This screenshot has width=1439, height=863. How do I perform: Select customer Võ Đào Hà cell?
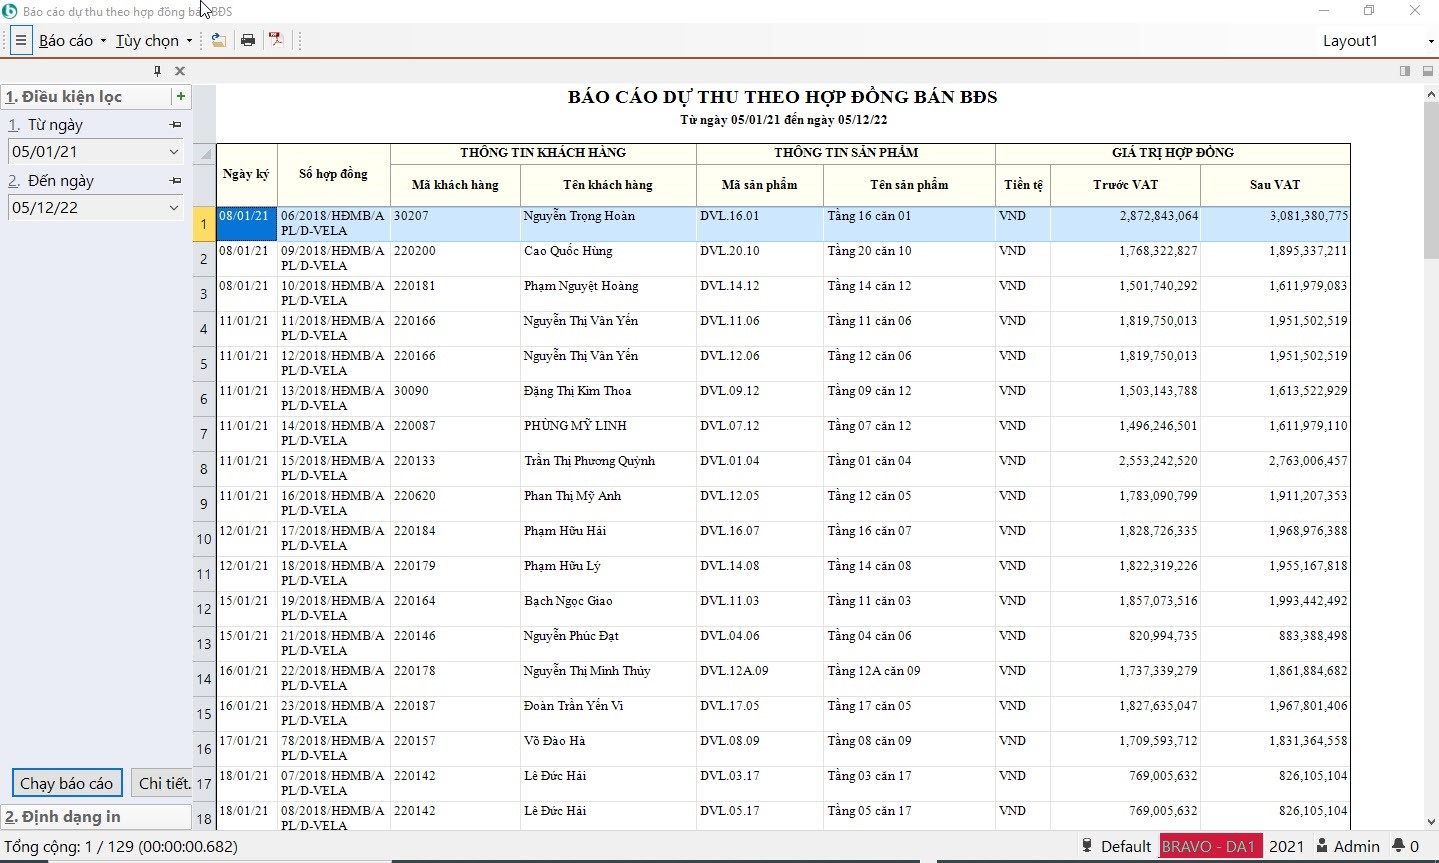tap(608, 749)
